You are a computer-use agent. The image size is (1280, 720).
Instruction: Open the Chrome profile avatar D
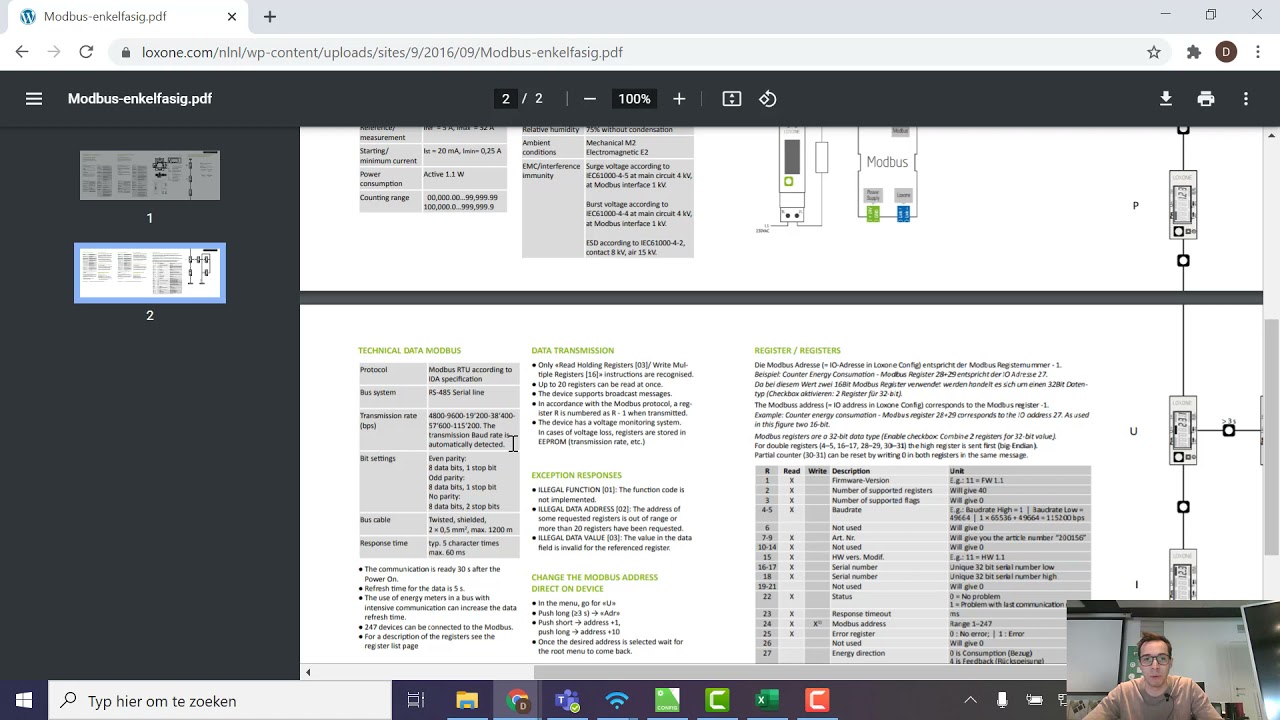(x=1226, y=52)
